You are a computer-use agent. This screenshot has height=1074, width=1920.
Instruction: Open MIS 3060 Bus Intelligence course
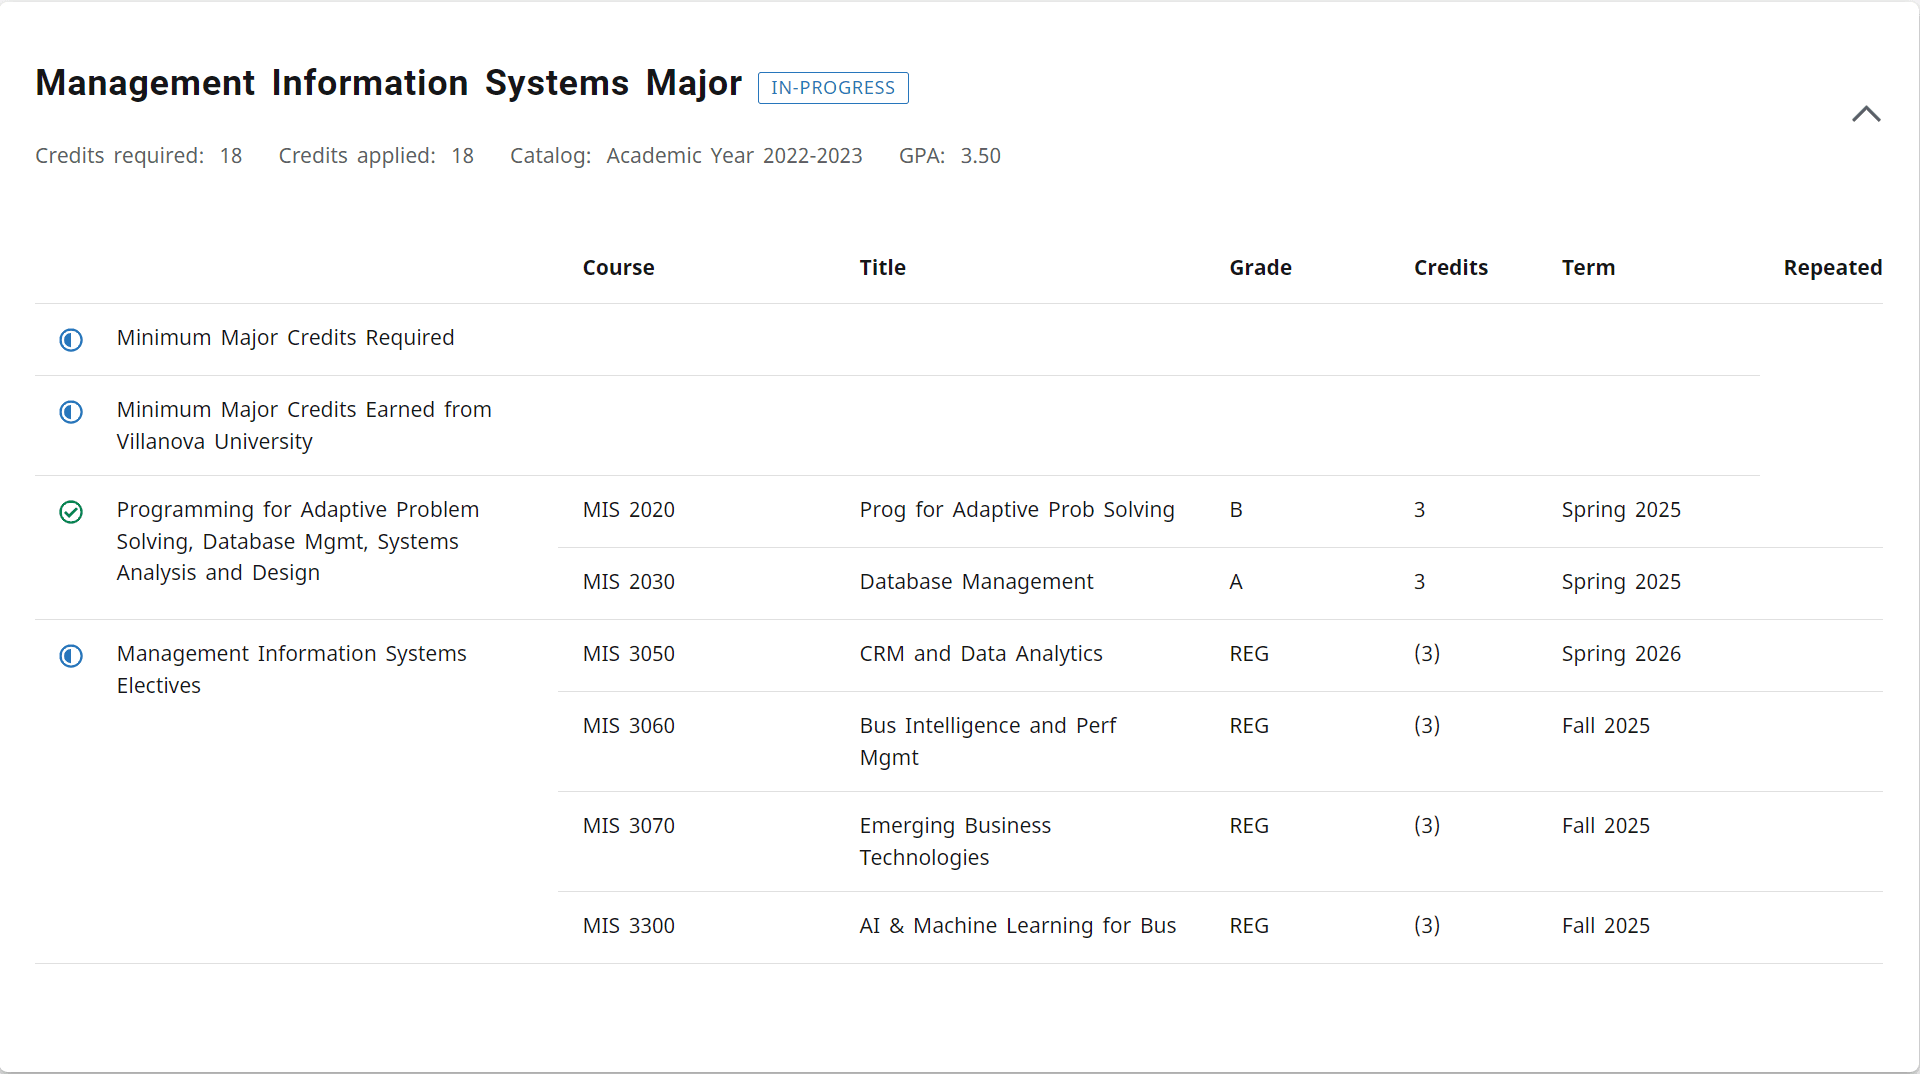point(628,726)
